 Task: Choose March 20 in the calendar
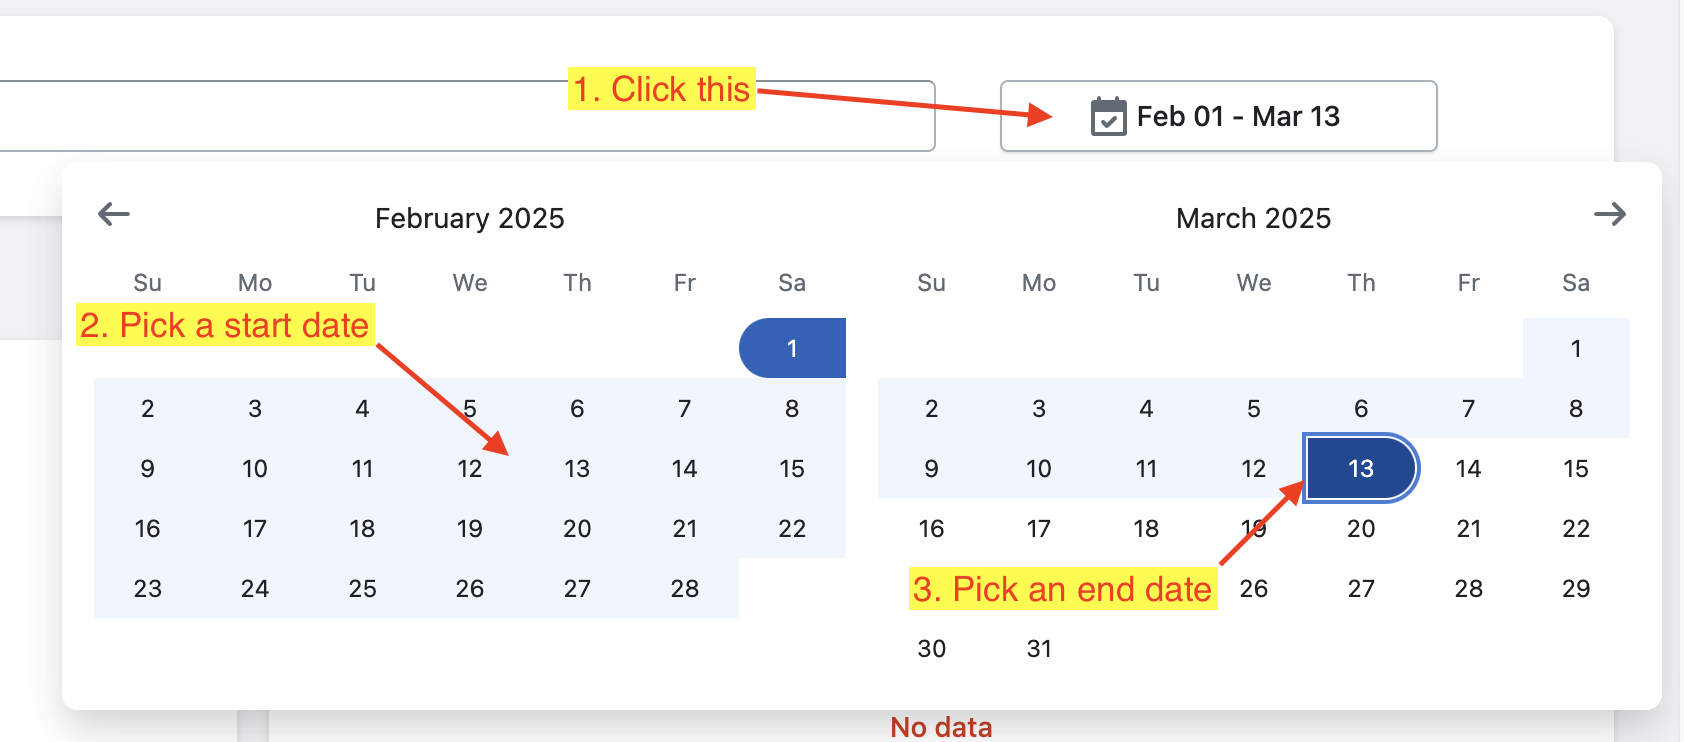[x=1360, y=528]
